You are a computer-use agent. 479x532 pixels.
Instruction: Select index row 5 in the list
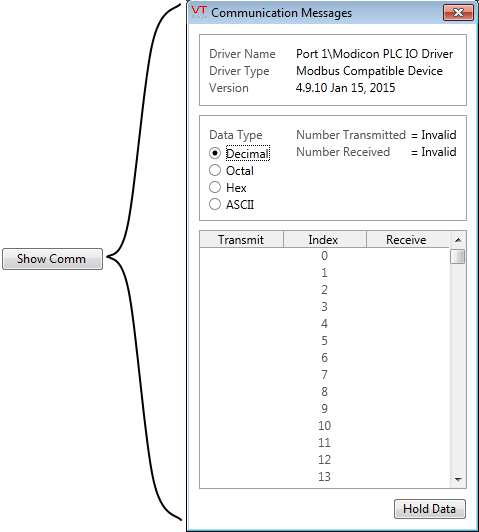coord(325,341)
